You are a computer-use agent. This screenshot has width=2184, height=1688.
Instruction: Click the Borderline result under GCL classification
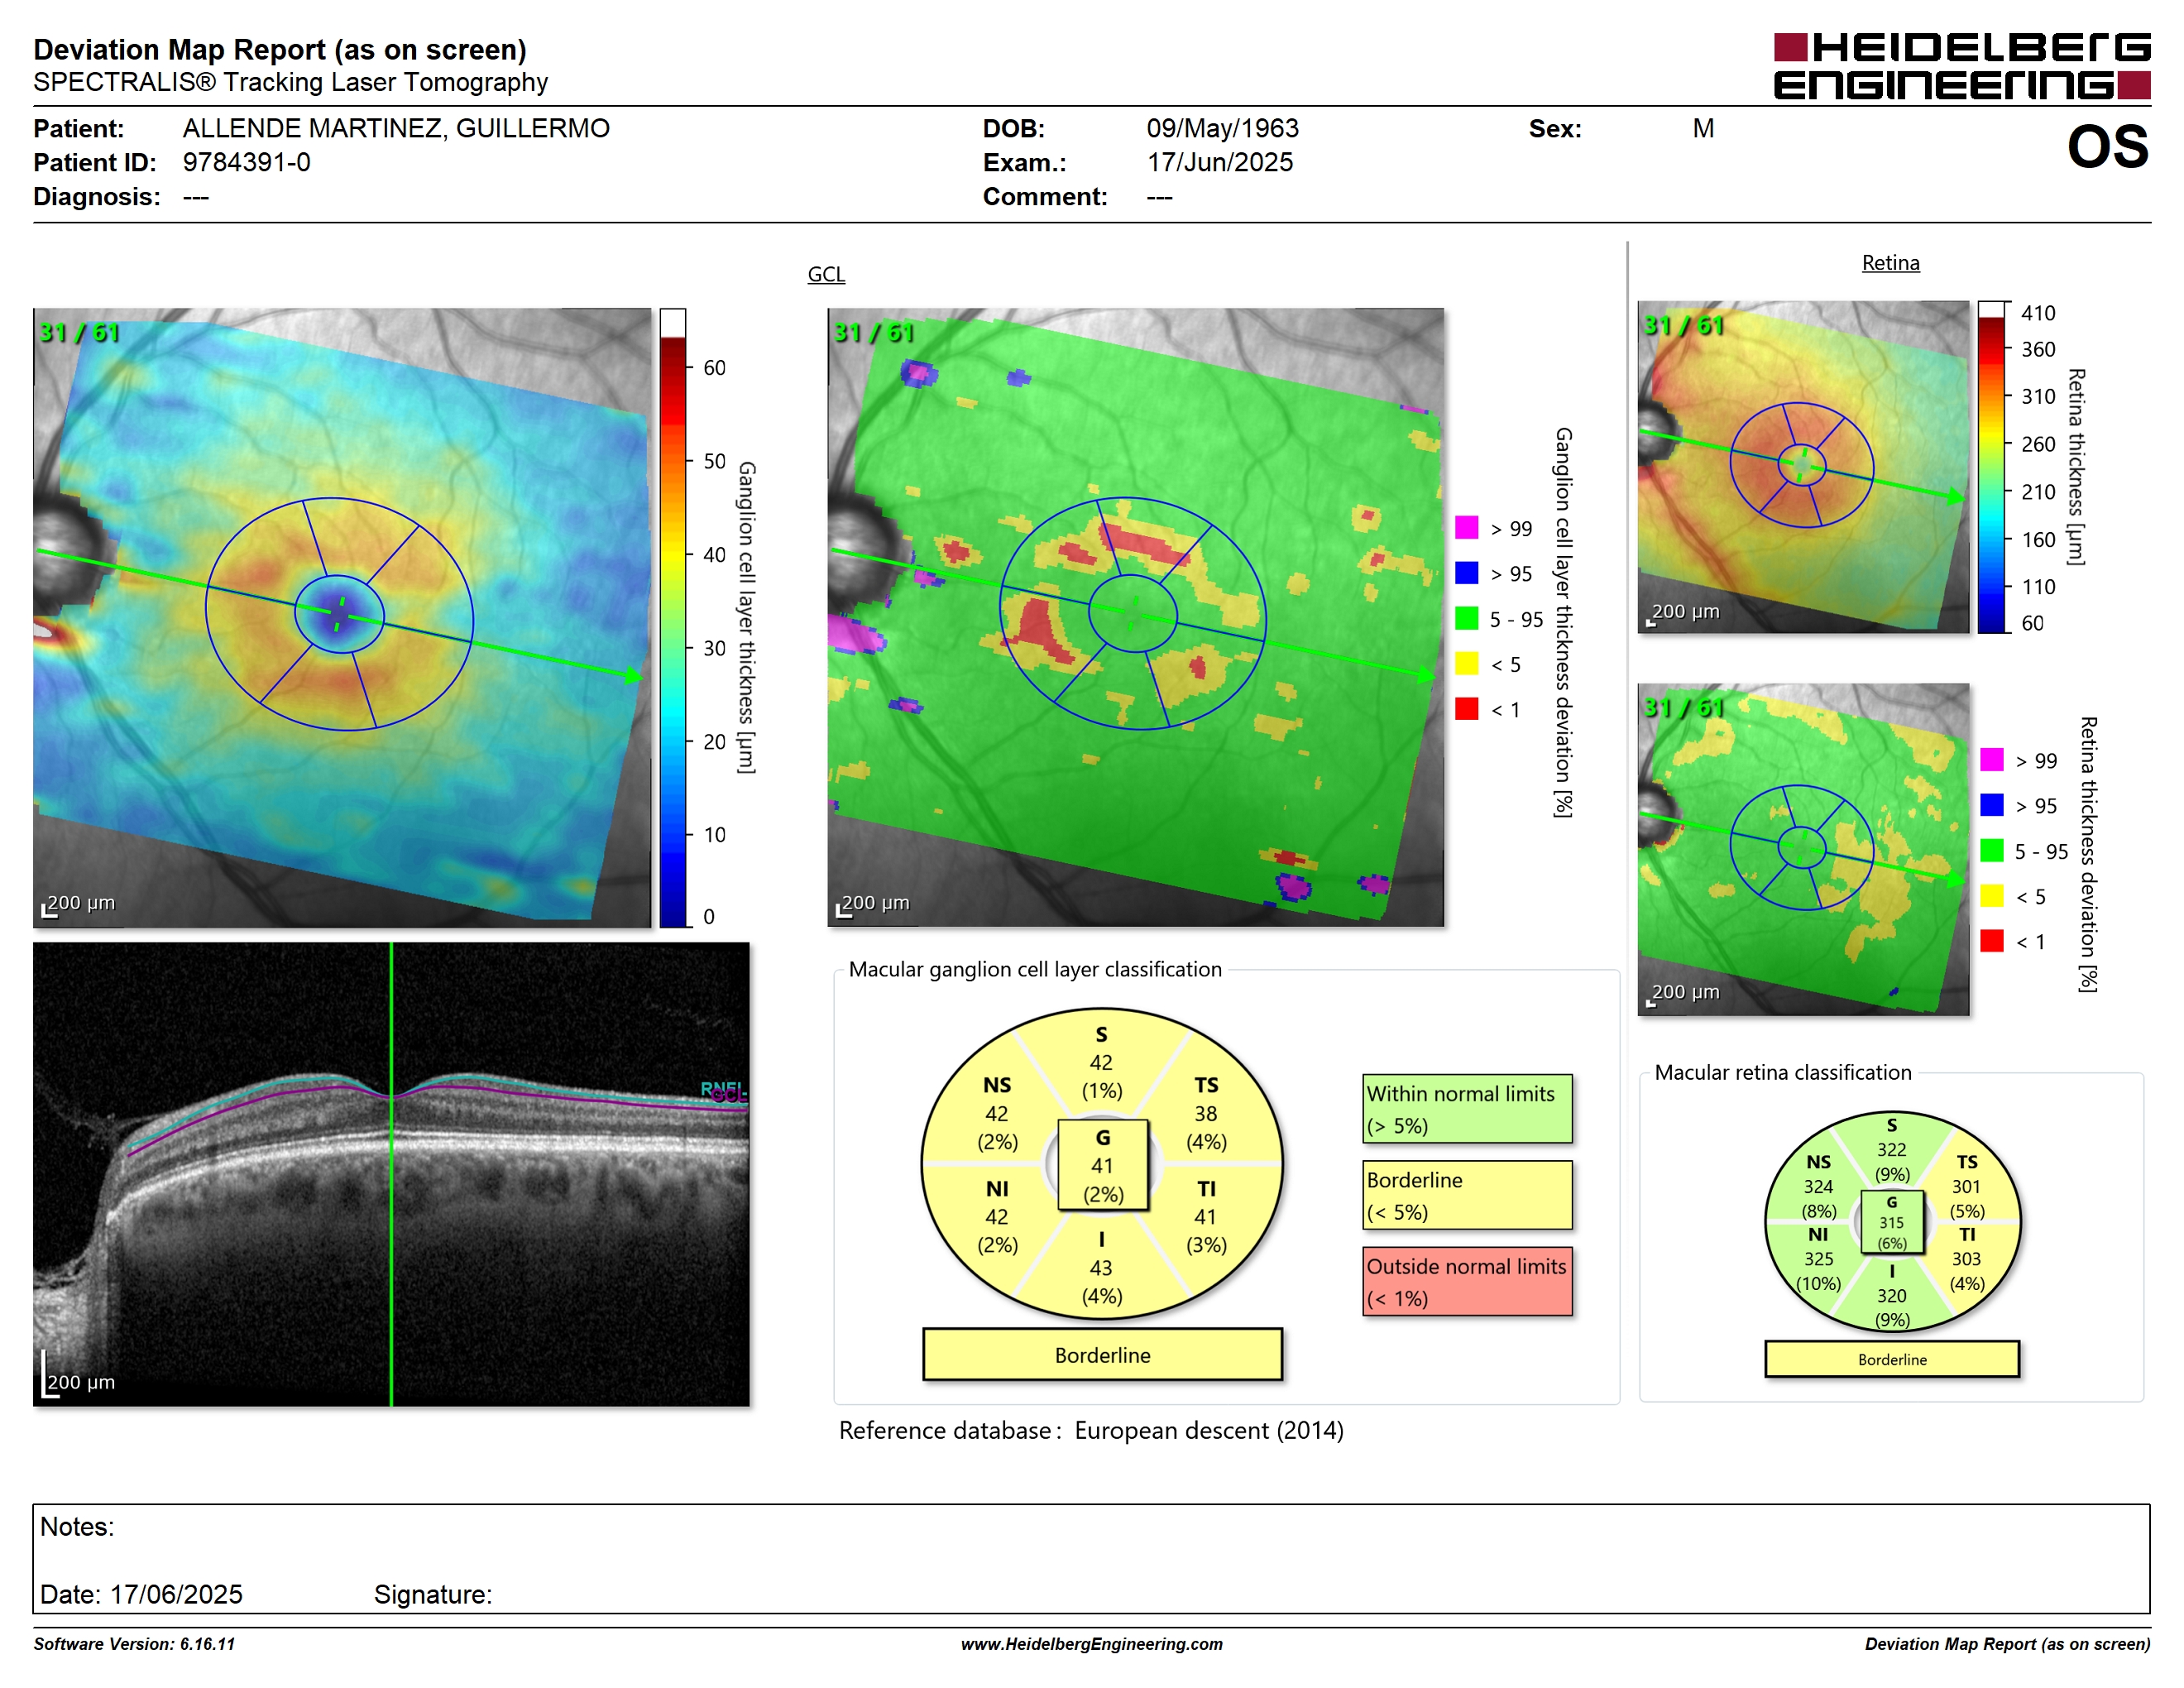(x=1102, y=1355)
